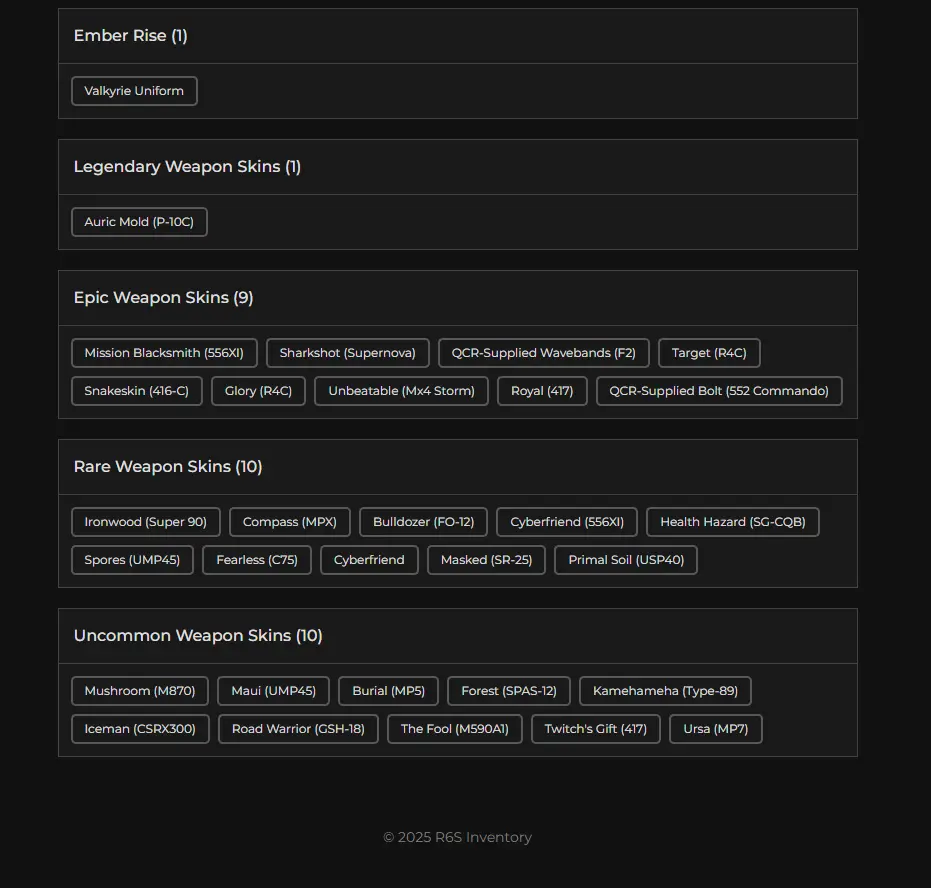Click the Valkyrie Uniform tag
Viewport: 931px width, 888px height.
134,91
